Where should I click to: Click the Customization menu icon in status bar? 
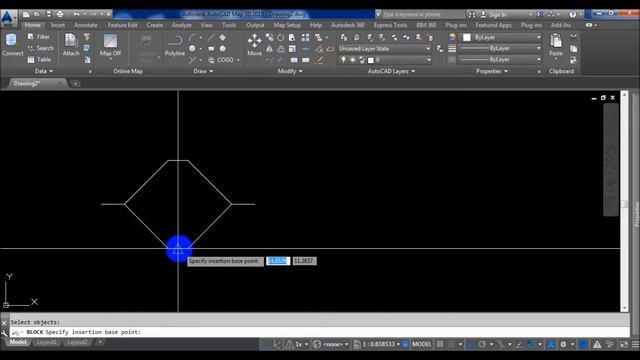pyautogui.click(x=635, y=344)
